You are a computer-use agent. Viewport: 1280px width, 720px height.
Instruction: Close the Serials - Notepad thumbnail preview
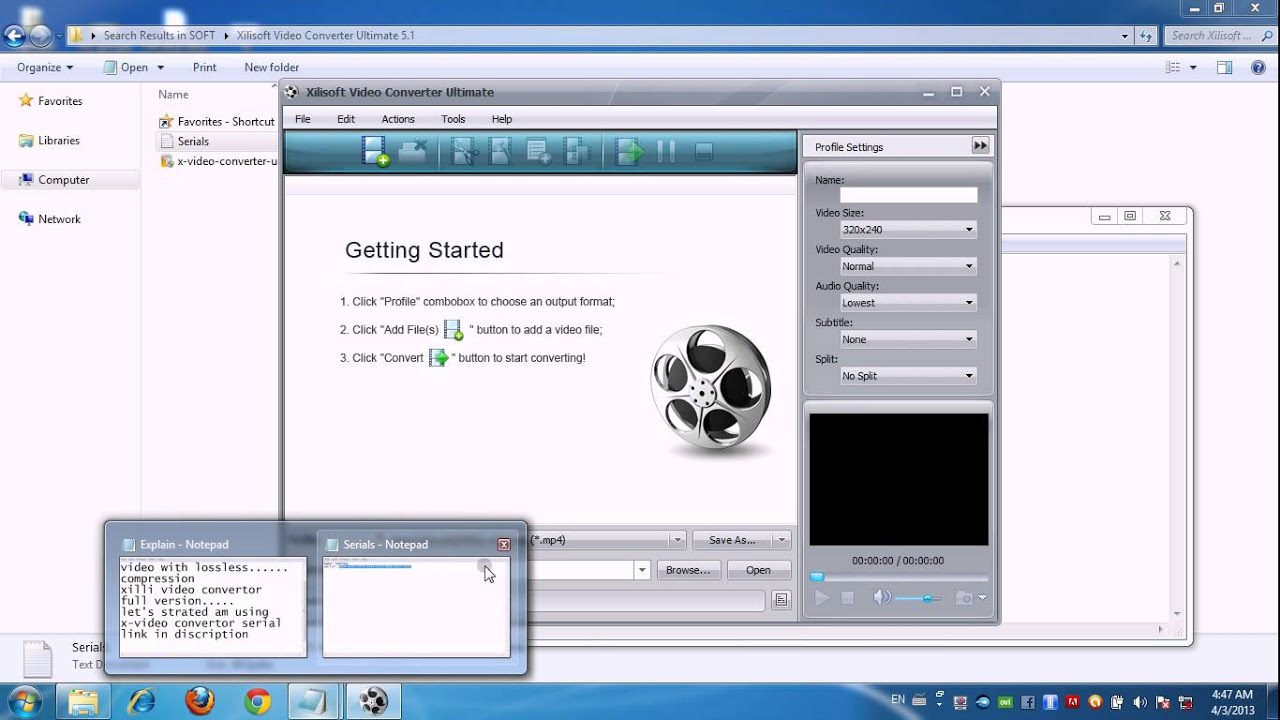[504, 544]
